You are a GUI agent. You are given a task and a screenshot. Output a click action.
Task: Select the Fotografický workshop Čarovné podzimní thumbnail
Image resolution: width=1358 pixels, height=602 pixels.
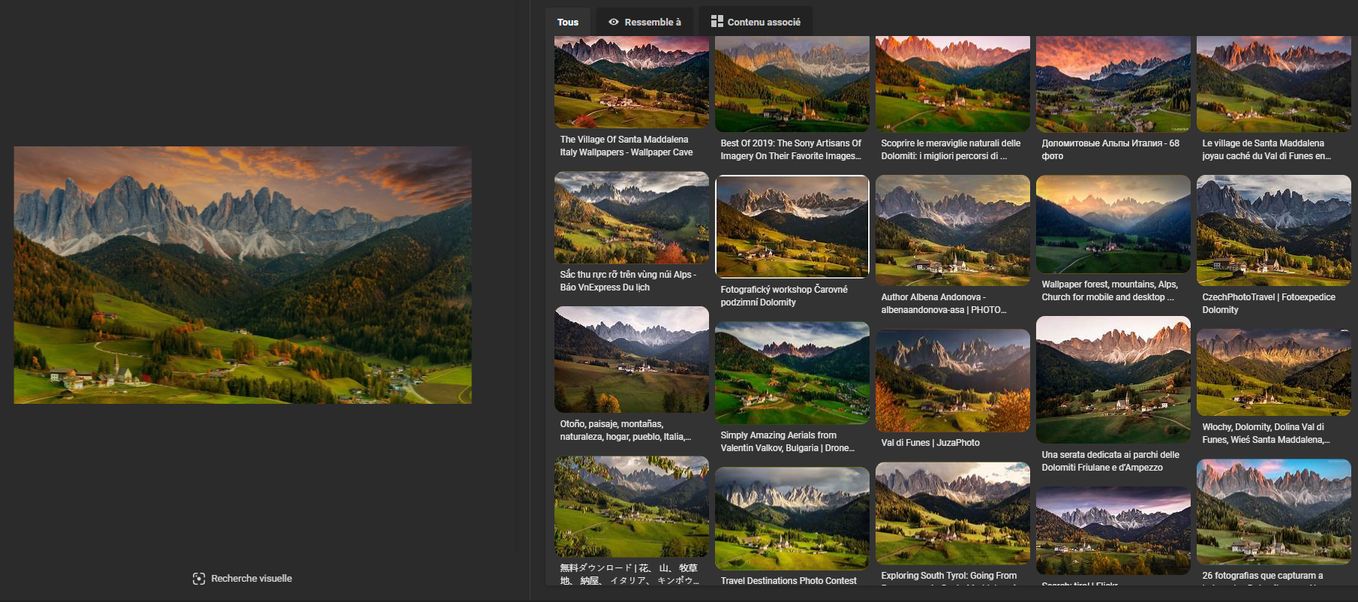[x=792, y=227]
